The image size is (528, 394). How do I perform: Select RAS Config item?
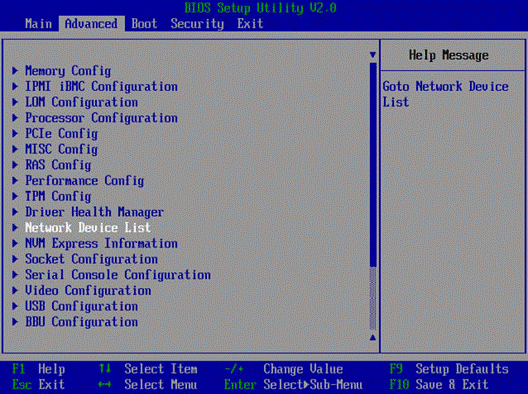tap(58, 165)
